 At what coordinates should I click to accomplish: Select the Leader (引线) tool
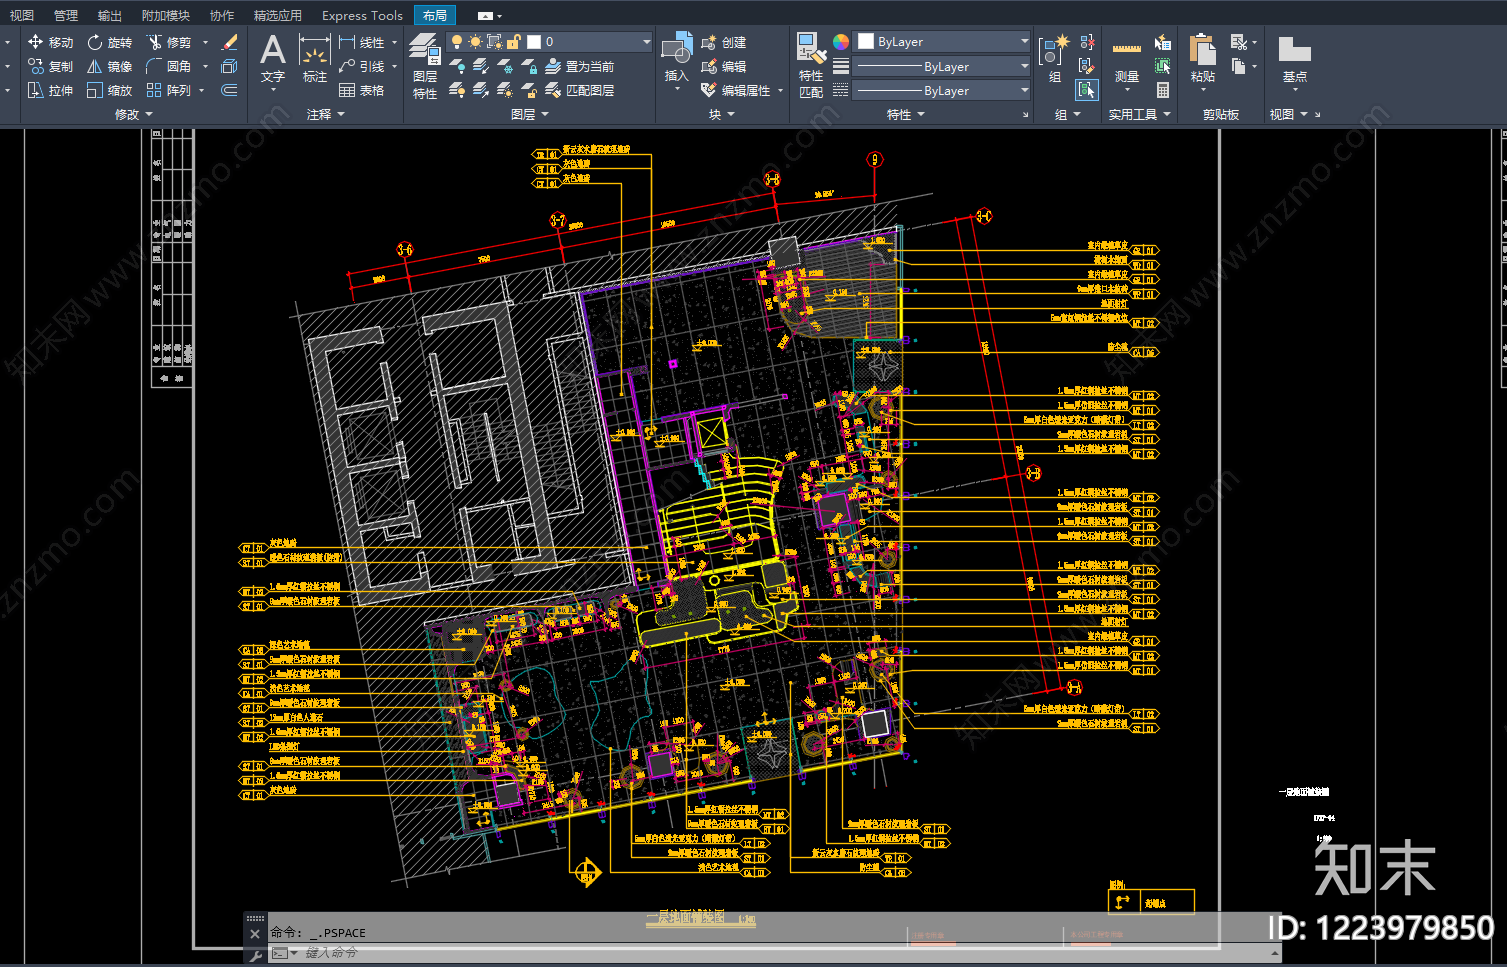click(361, 66)
